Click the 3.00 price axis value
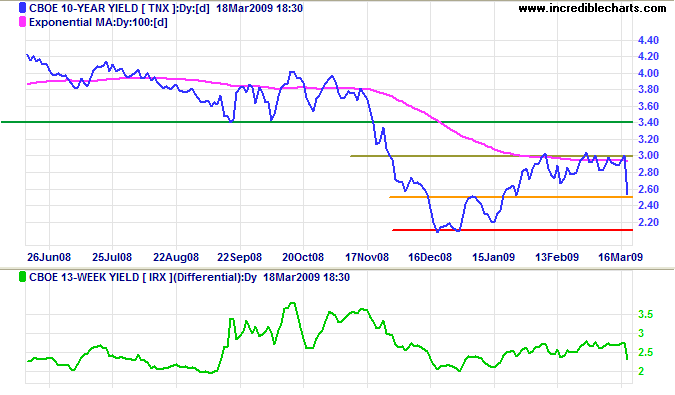 point(648,156)
